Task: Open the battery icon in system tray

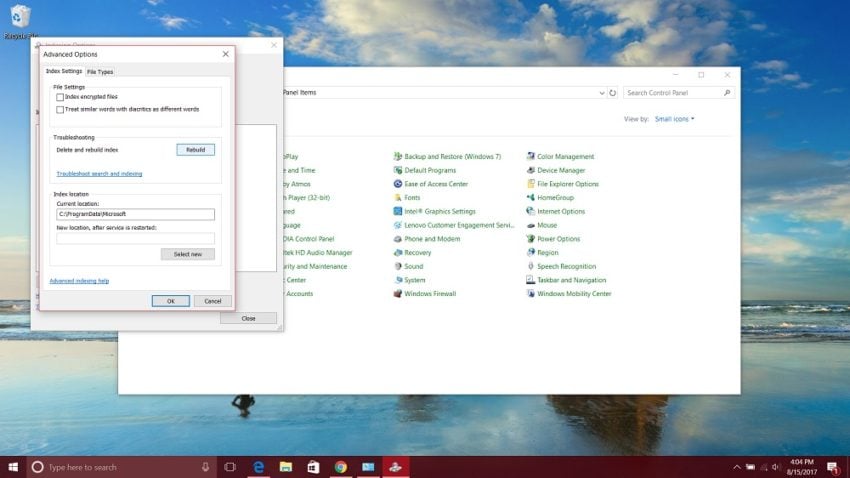Action: coord(750,467)
